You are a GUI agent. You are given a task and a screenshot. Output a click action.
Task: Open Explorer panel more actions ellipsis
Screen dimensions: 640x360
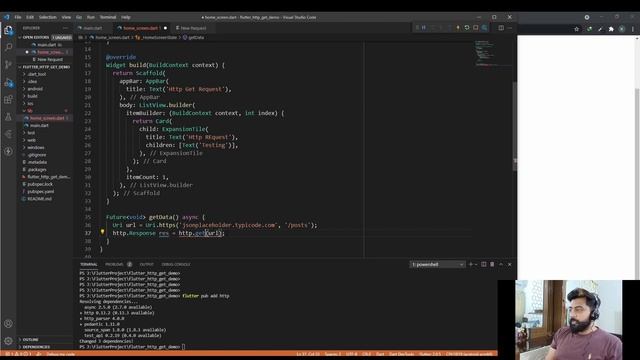[x=65, y=28]
